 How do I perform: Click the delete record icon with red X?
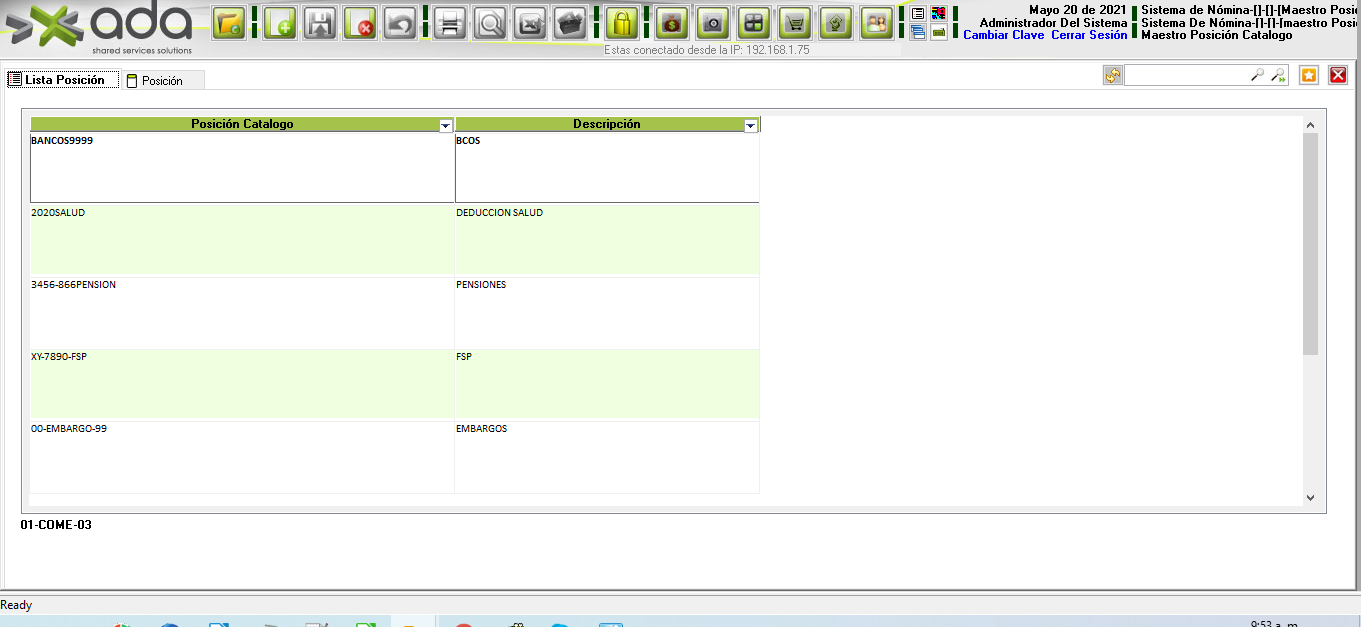coord(360,23)
